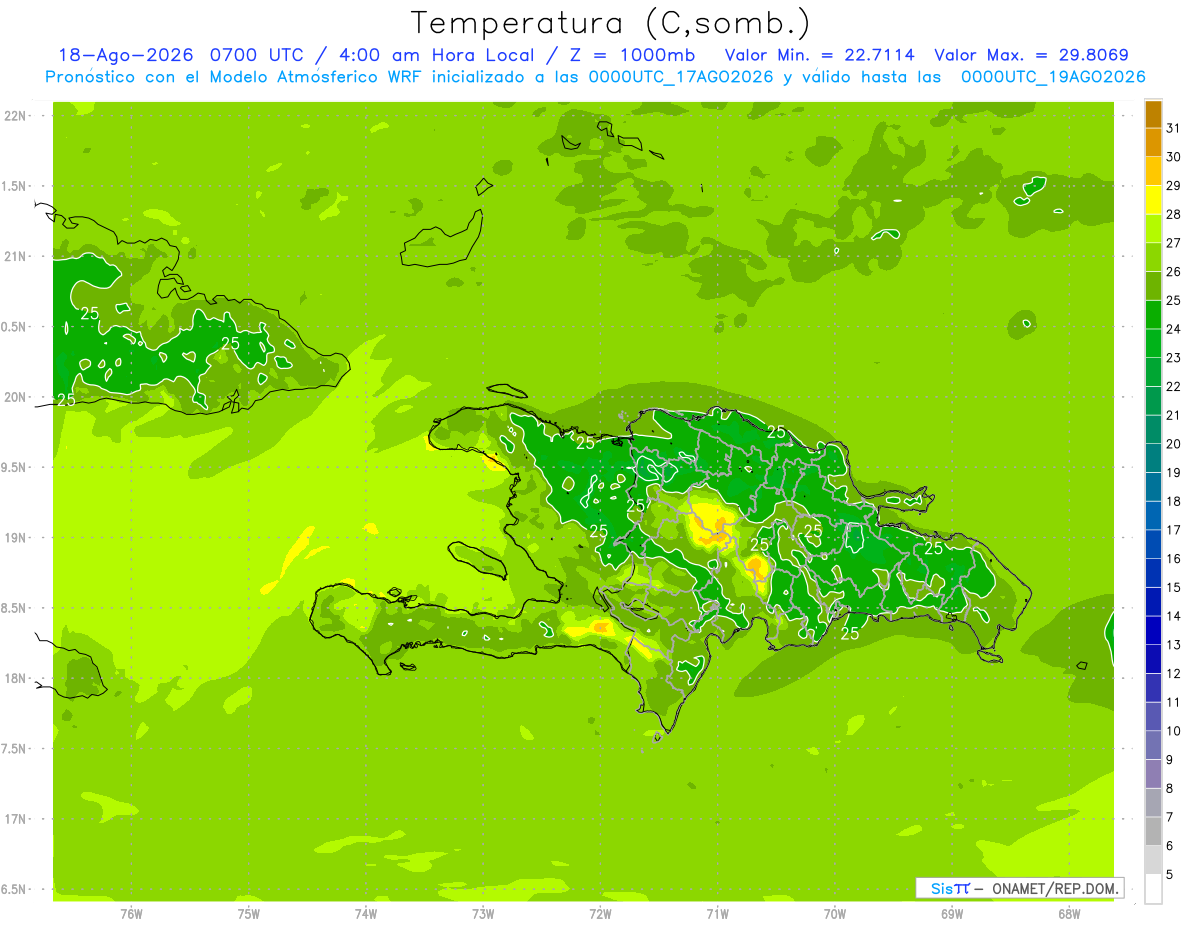Image resolution: width=1200 pixels, height=927 pixels.
Task: Click the orange legend band between 30 and 31
Action: point(1153,142)
